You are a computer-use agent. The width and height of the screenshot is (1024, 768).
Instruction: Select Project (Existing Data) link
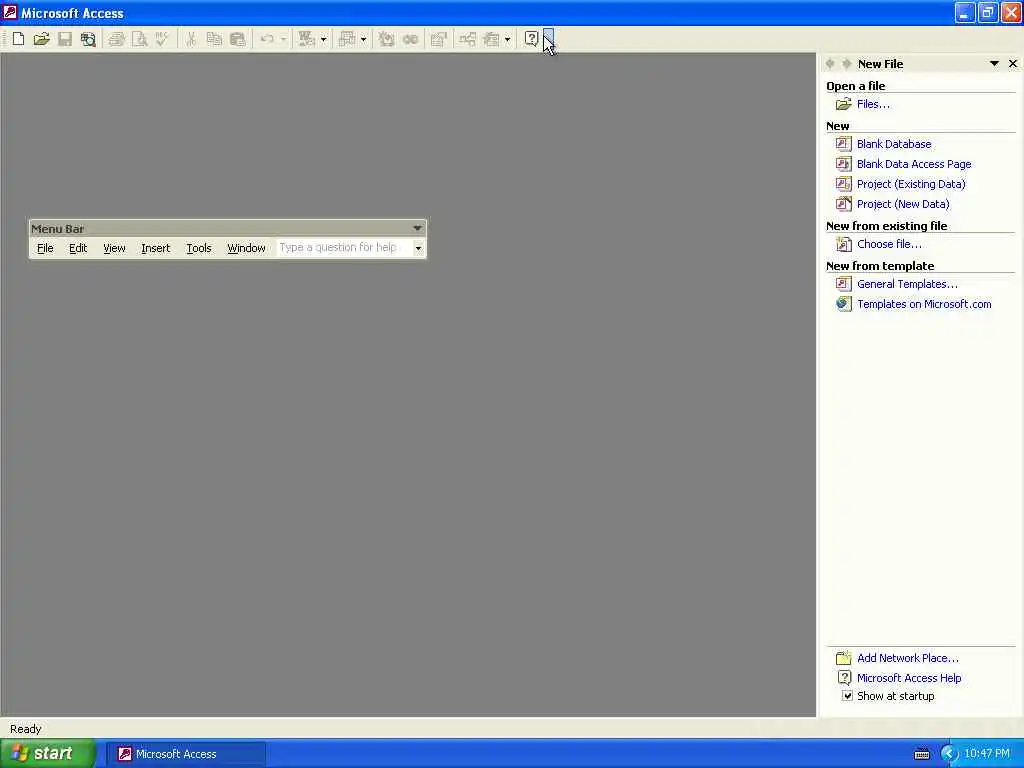click(x=911, y=184)
